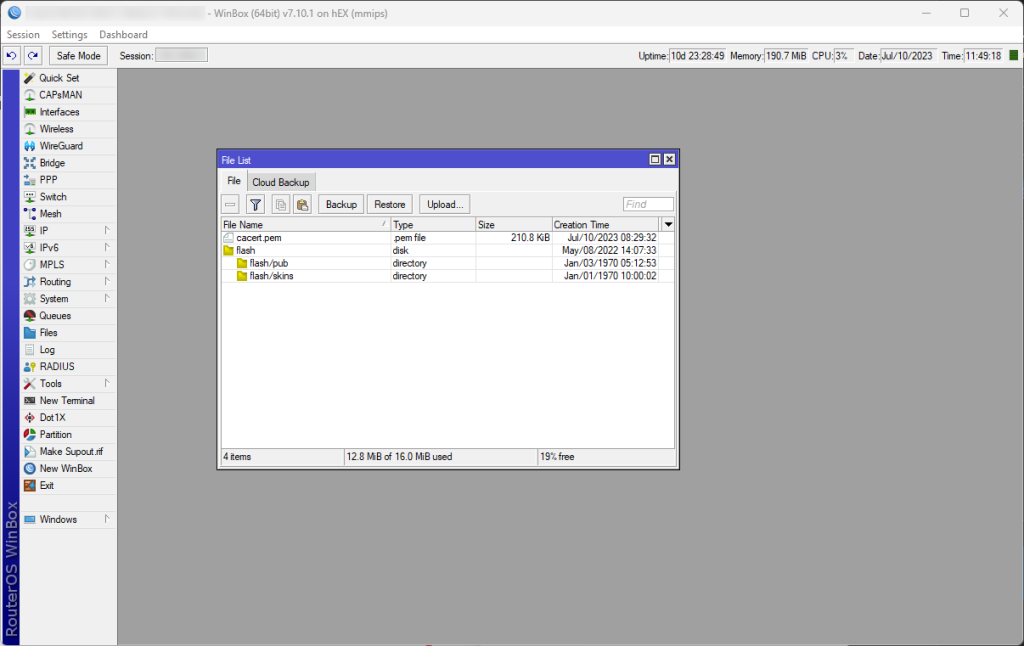This screenshot has width=1024, height=646.
Task: Click the Backup button
Action: point(341,204)
